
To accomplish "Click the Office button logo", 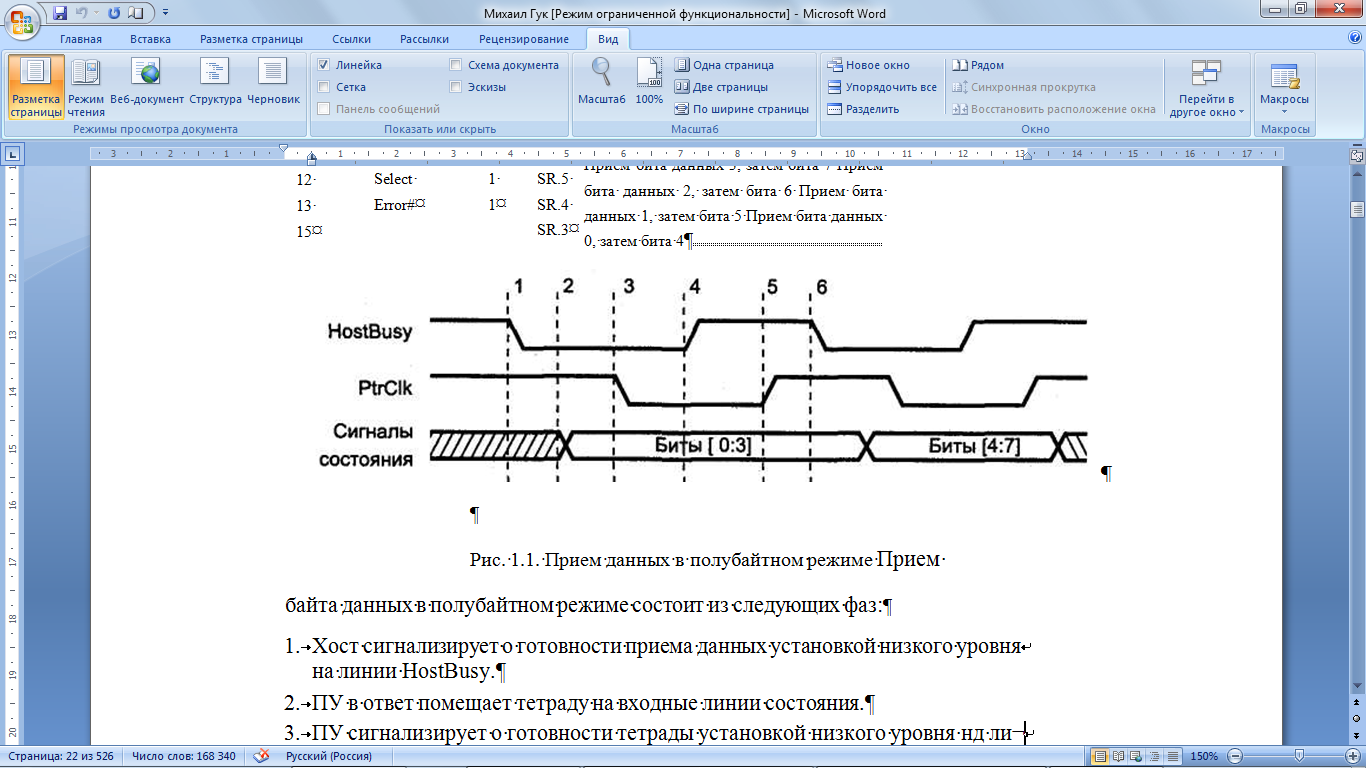I will 20,21.
